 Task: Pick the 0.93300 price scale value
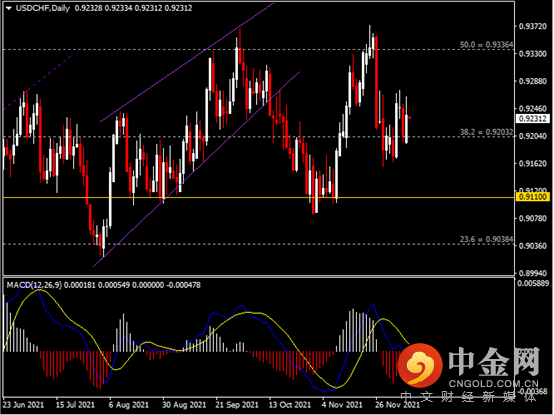[x=533, y=54]
